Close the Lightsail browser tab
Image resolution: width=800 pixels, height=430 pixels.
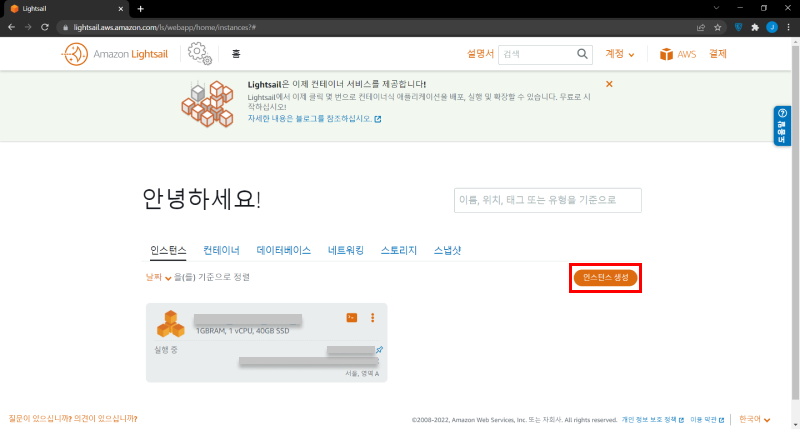(121, 9)
